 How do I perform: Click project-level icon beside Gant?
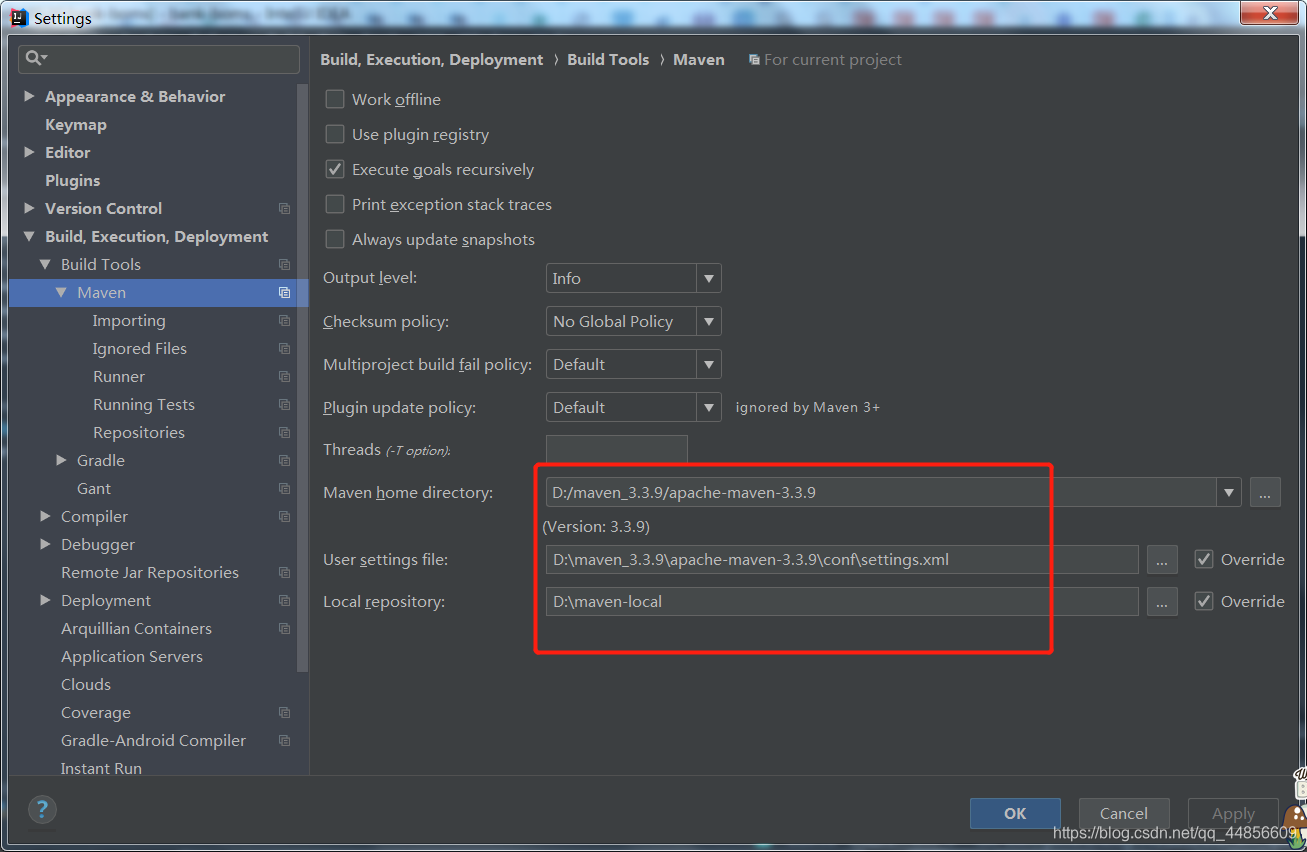pos(285,489)
